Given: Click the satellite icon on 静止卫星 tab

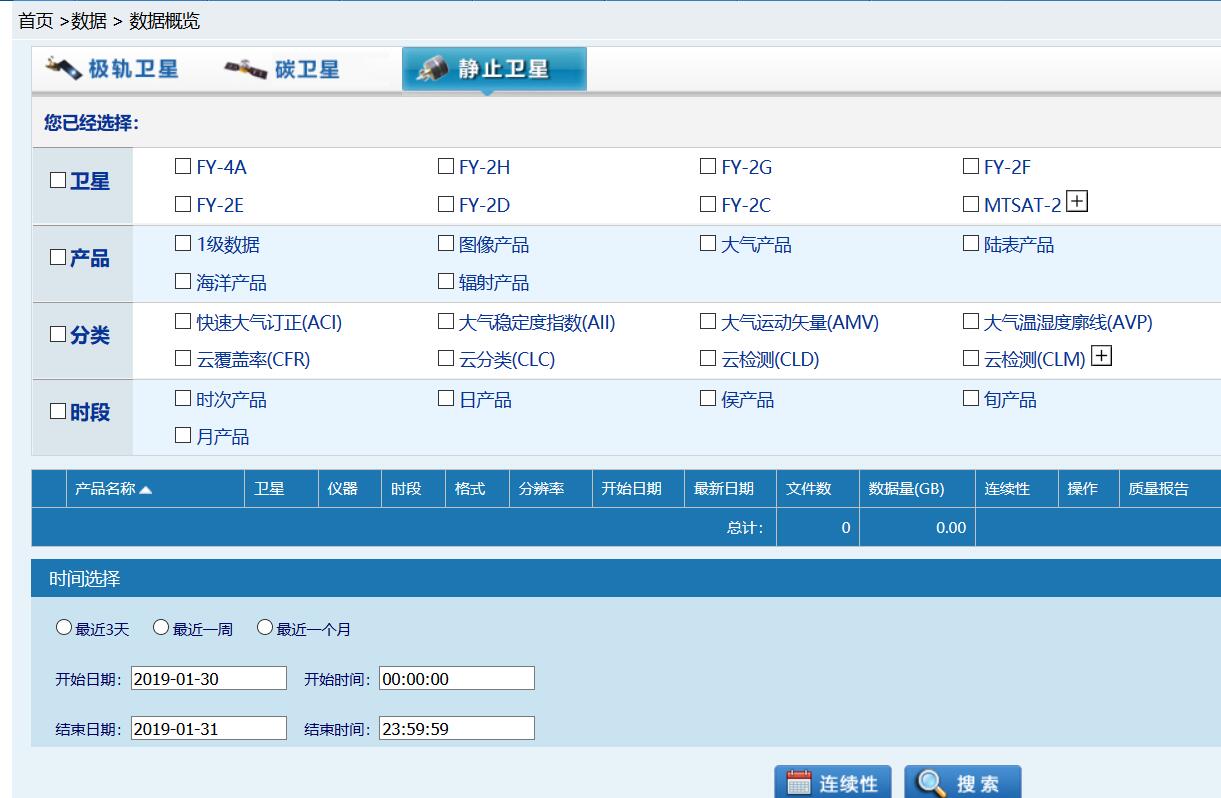Looking at the screenshot, I should pos(436,68).
